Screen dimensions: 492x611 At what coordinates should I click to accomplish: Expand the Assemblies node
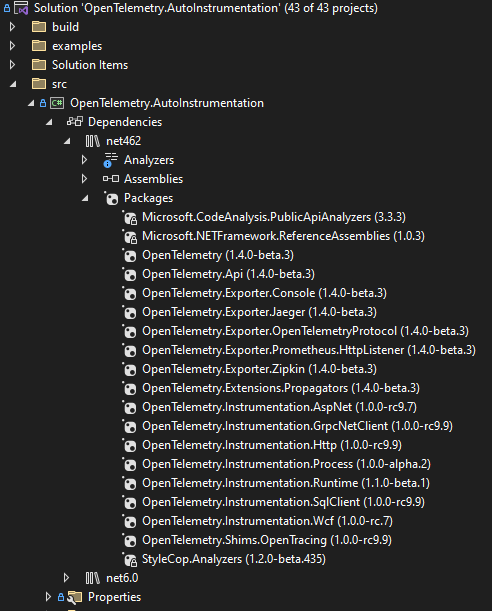coord(84,179)
